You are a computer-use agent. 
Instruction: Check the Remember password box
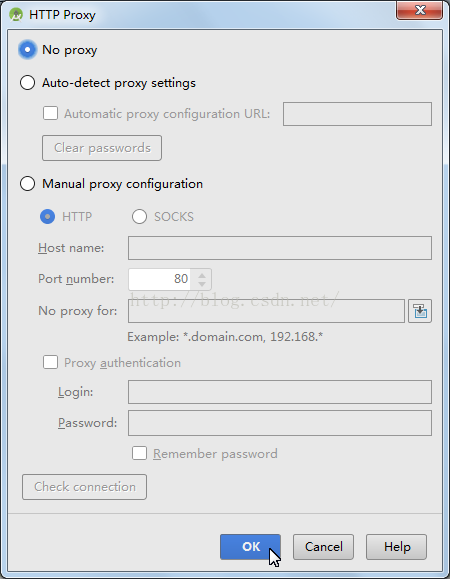pos(139,453)
